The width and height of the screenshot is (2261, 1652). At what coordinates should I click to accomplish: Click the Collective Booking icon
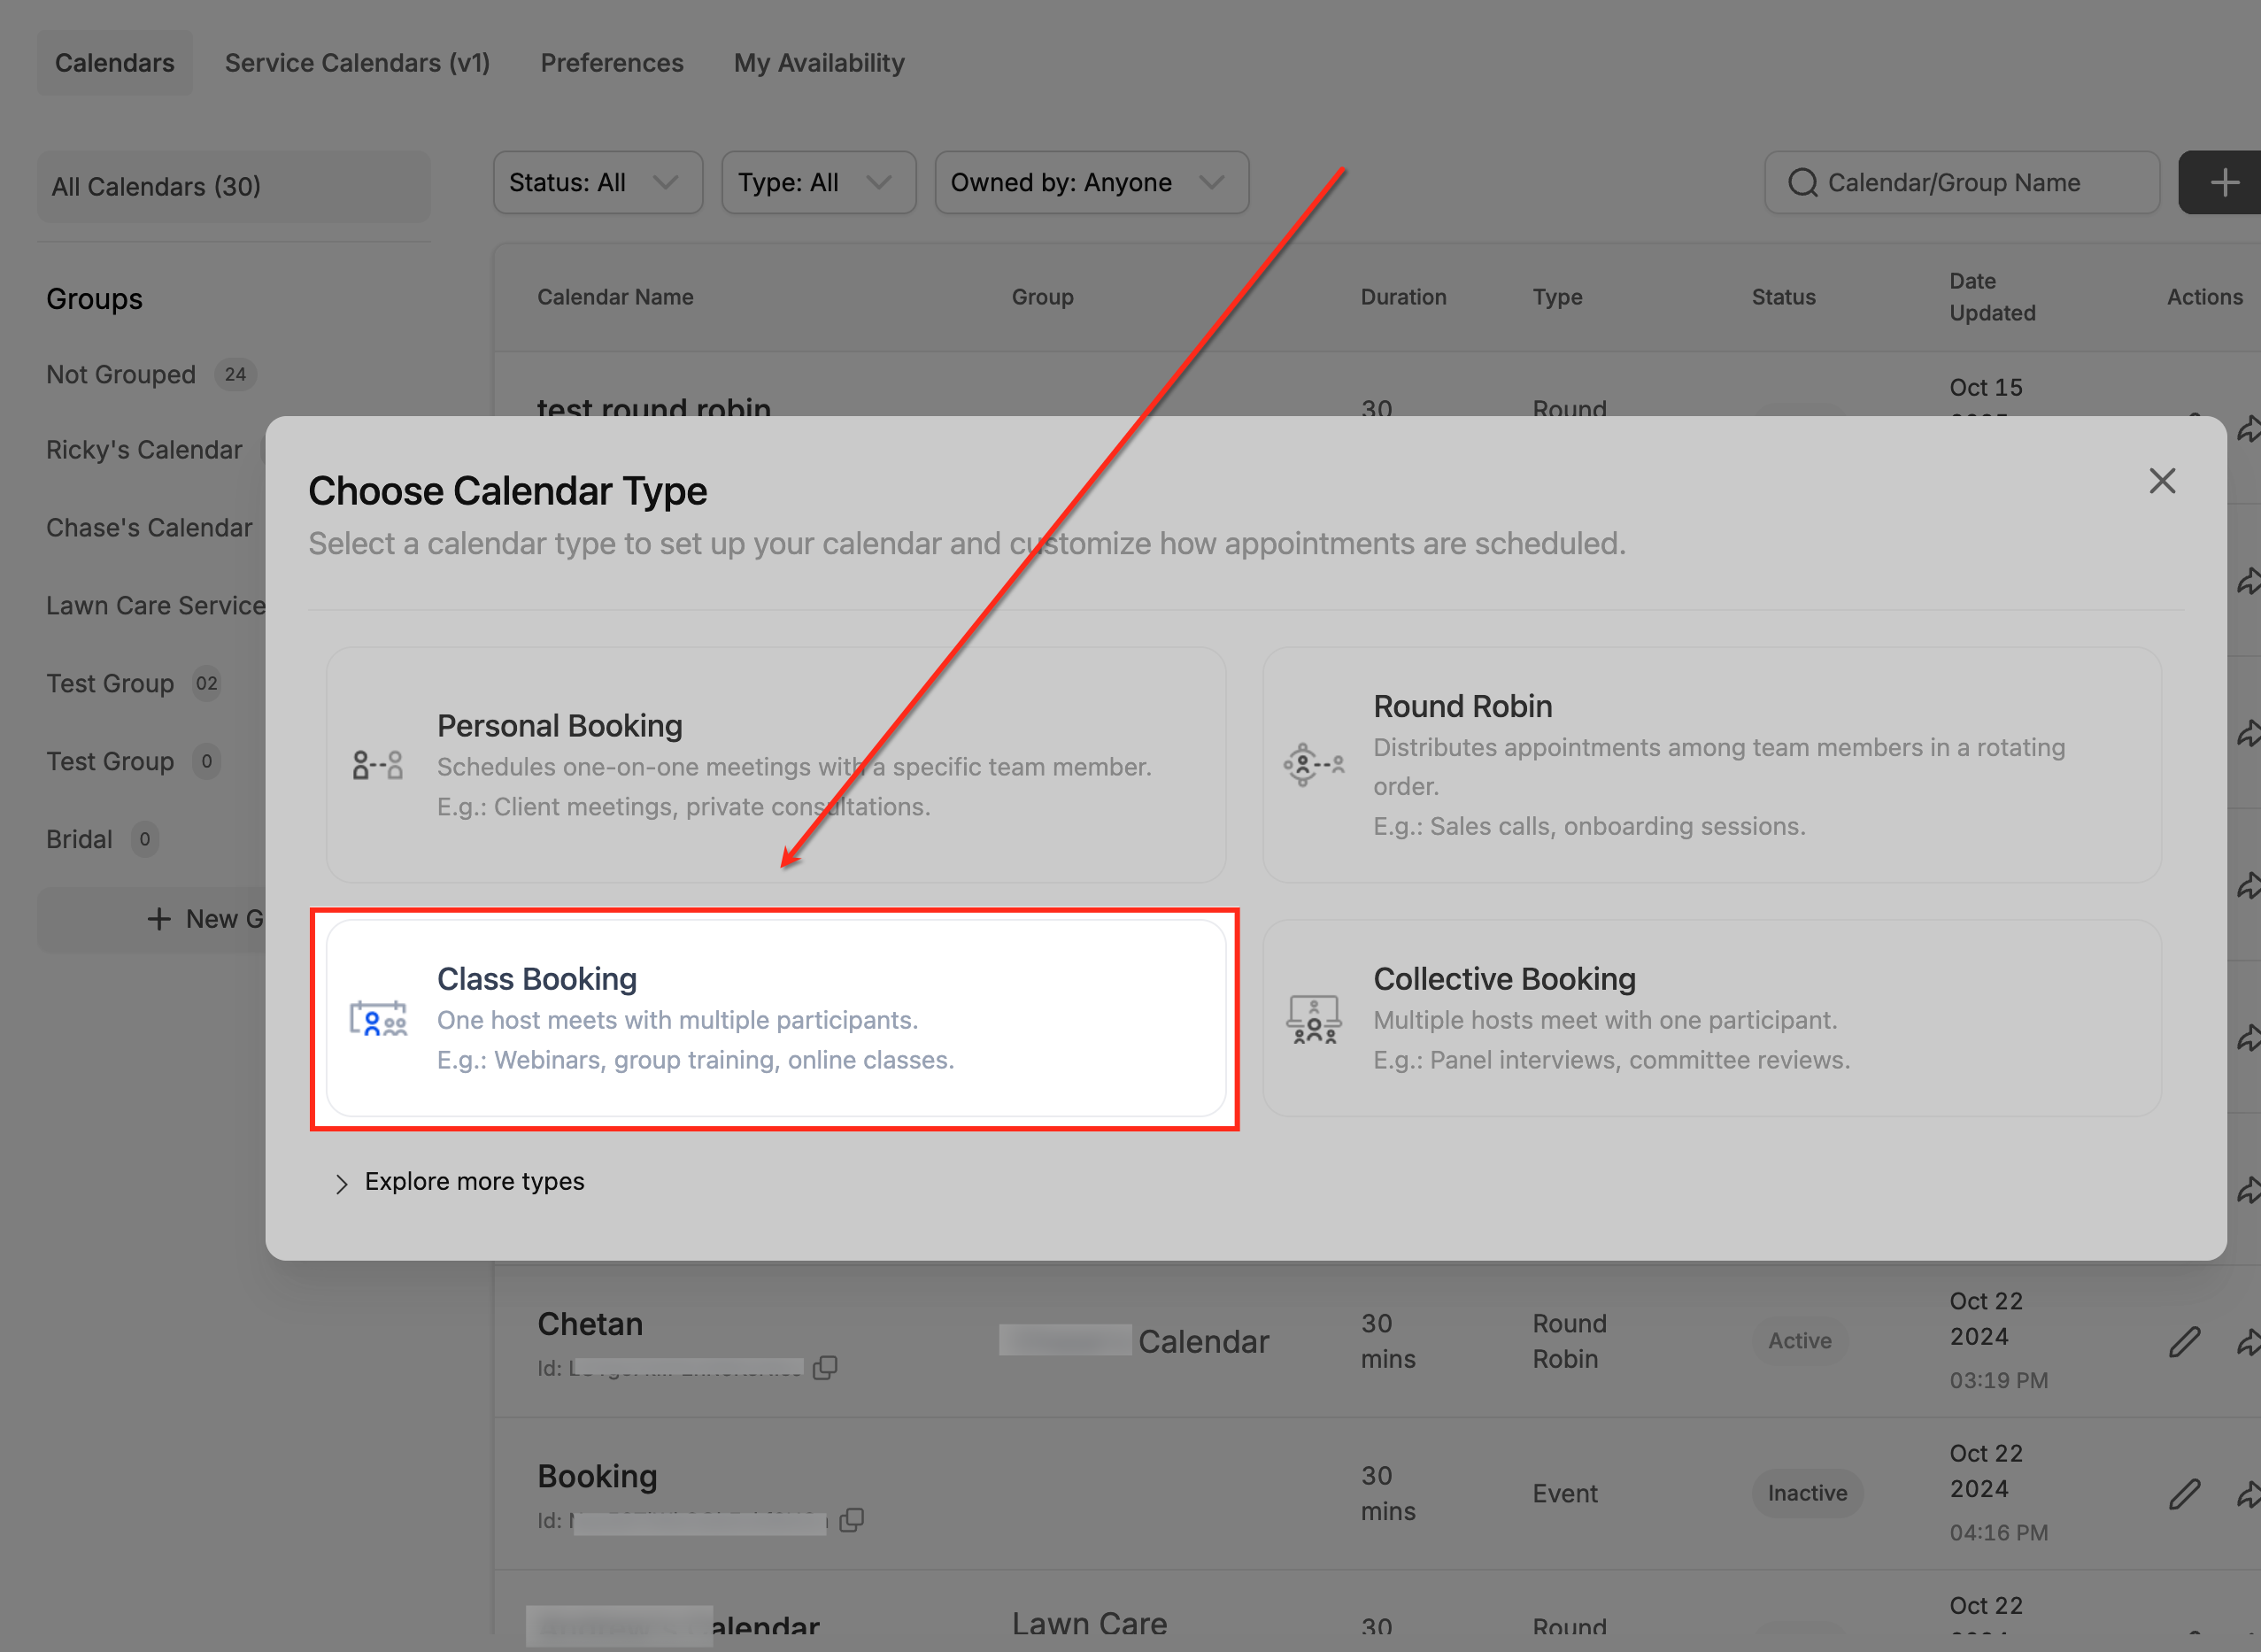pyautogui.click(x=1313, y=1019)
